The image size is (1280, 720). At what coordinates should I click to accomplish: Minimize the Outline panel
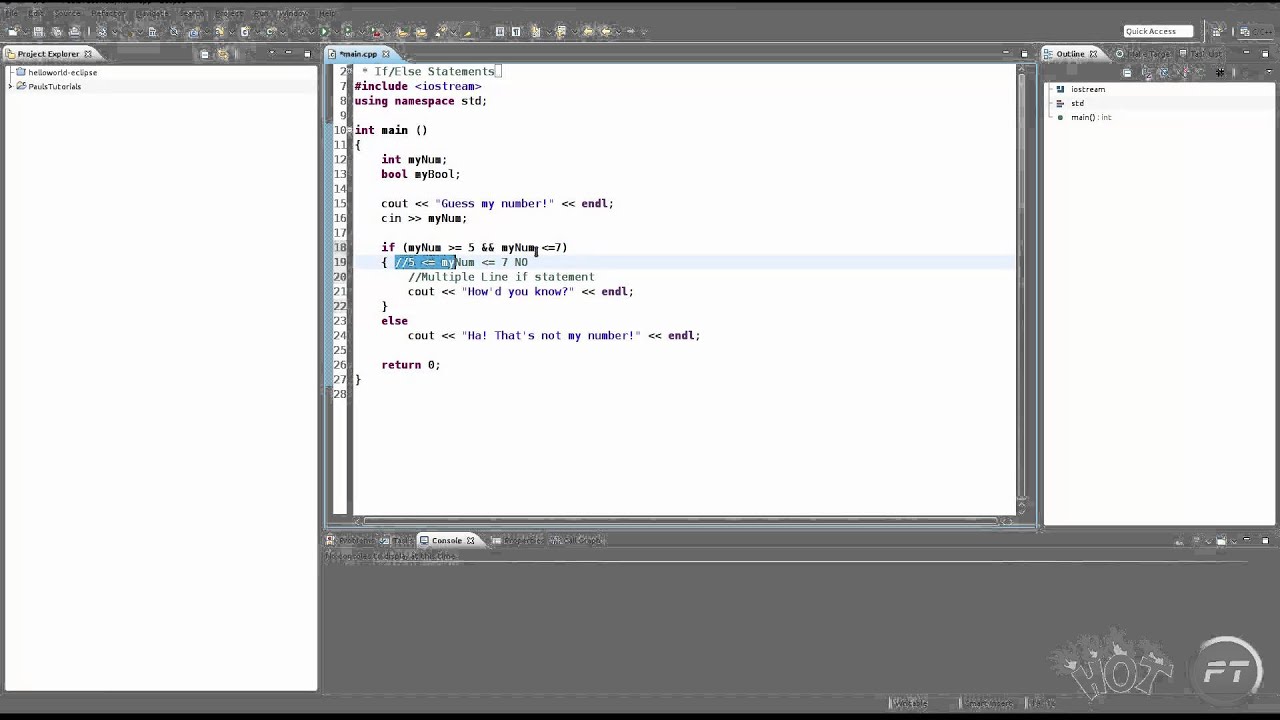[1246, 52]
